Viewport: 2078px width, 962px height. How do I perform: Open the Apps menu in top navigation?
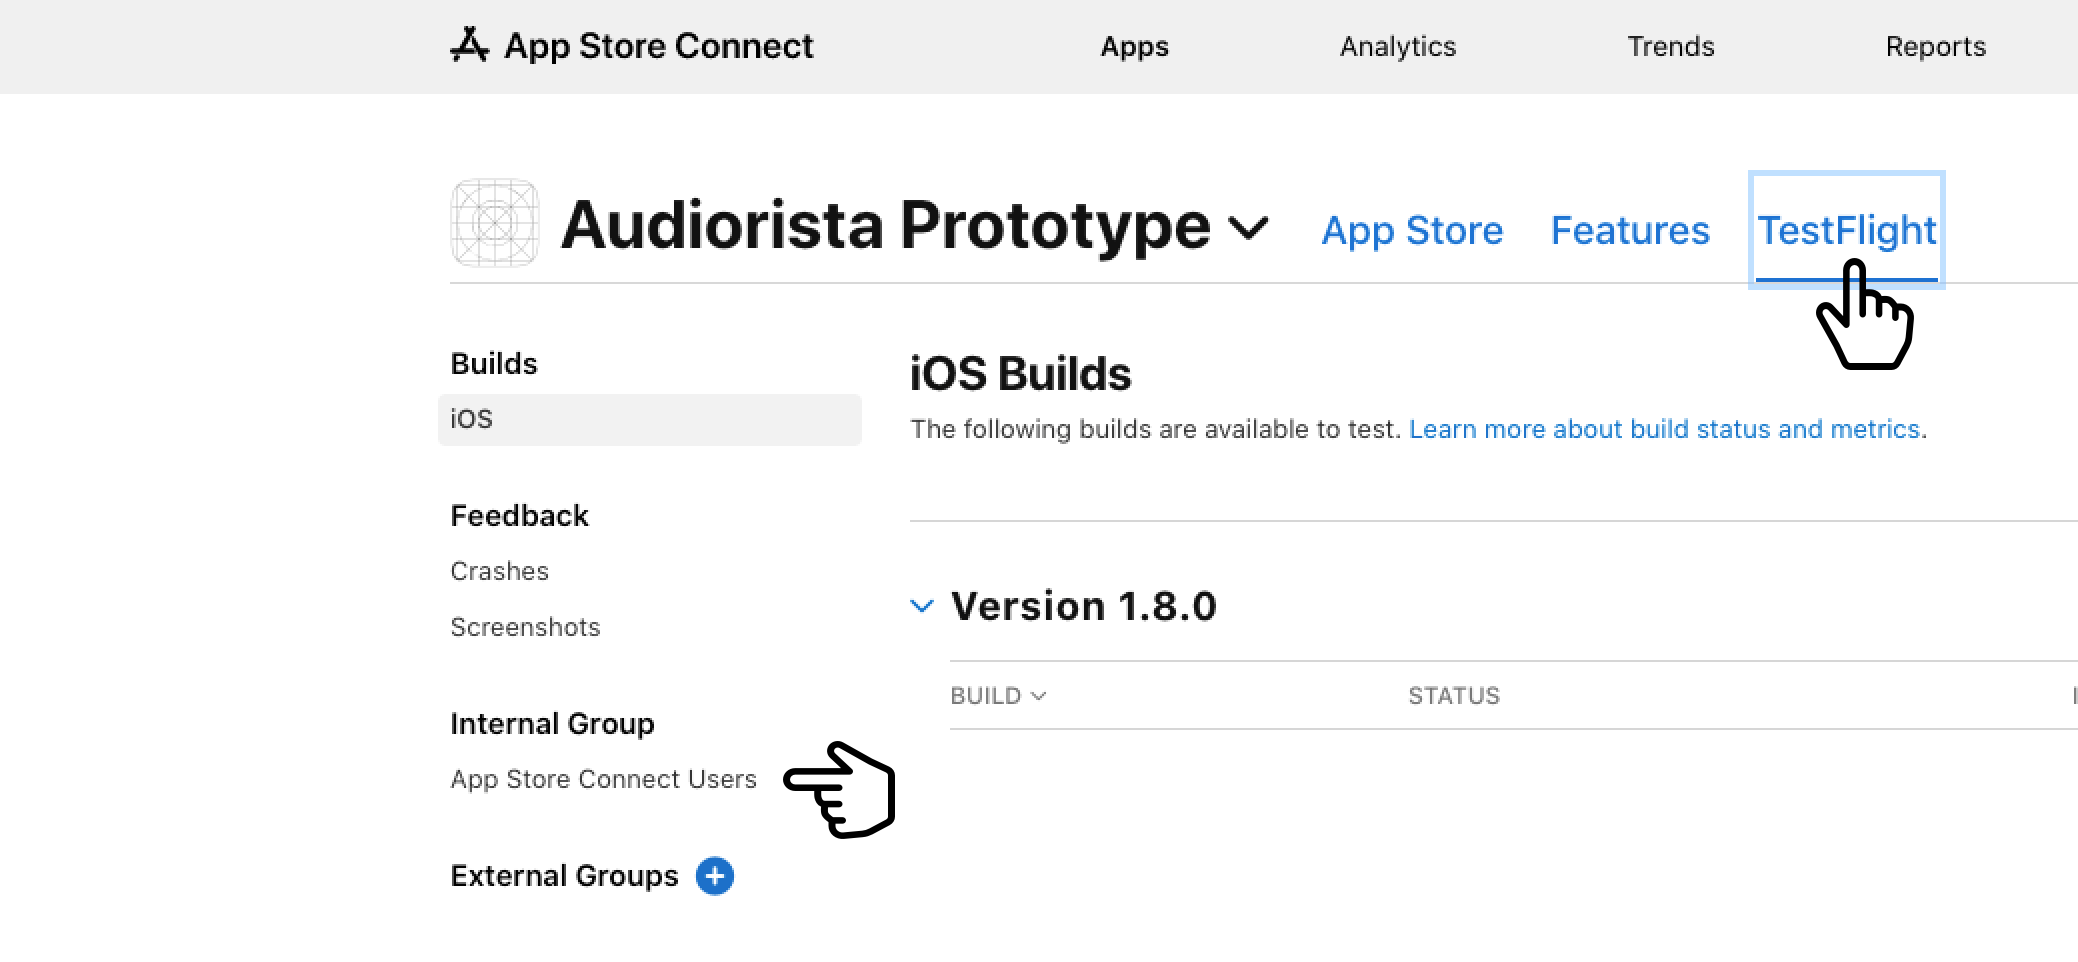click(1134, 46)
